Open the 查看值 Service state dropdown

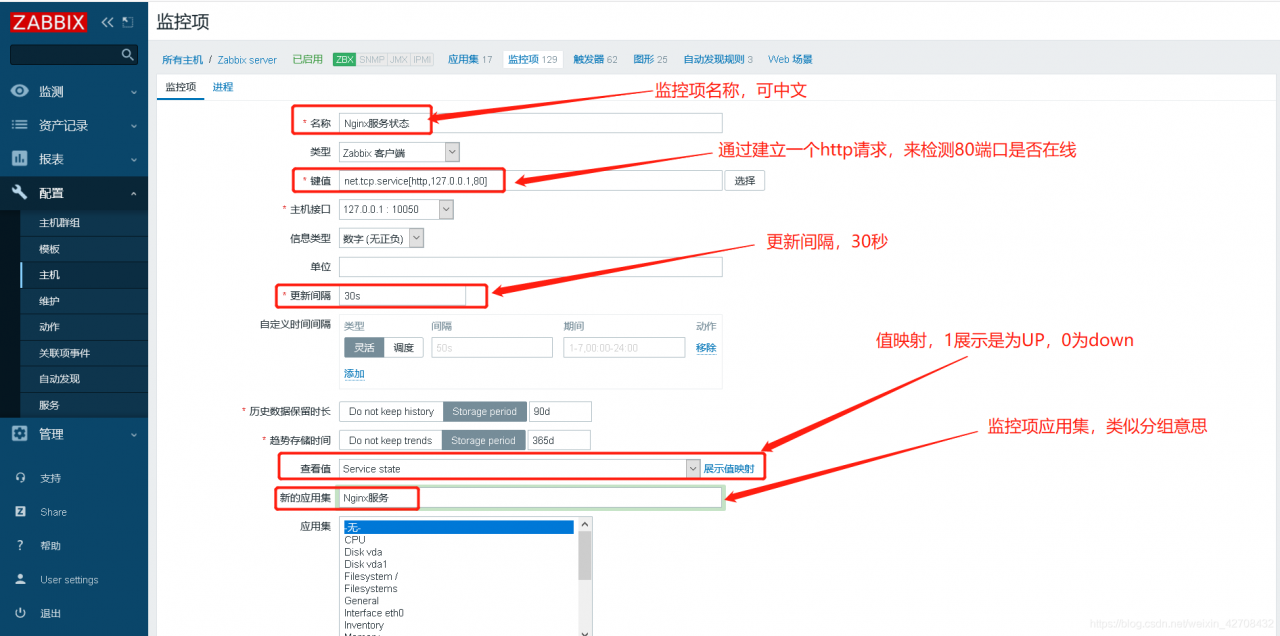pos(519,468)
